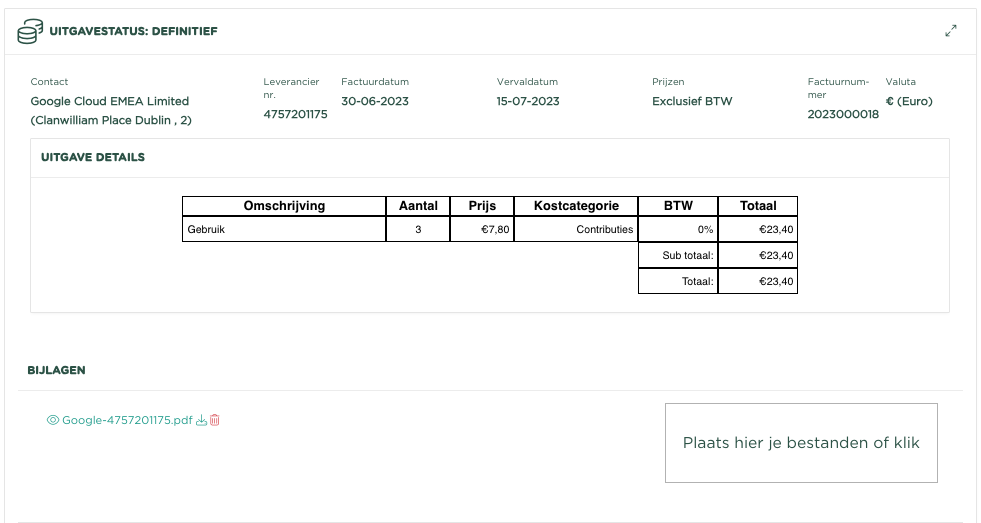Download the Google-4757201175.pdf attachment
This screenshot has height=523, width=981.
201,421
